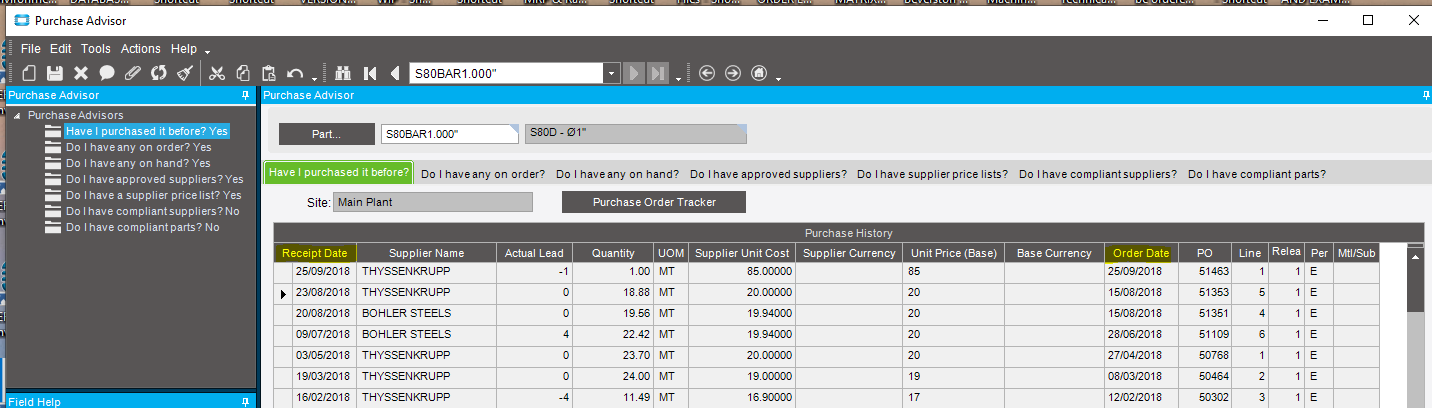1432x408 pixels.
Task: Collapse the Purchase Advisors tree node
Action: point(17,116)
